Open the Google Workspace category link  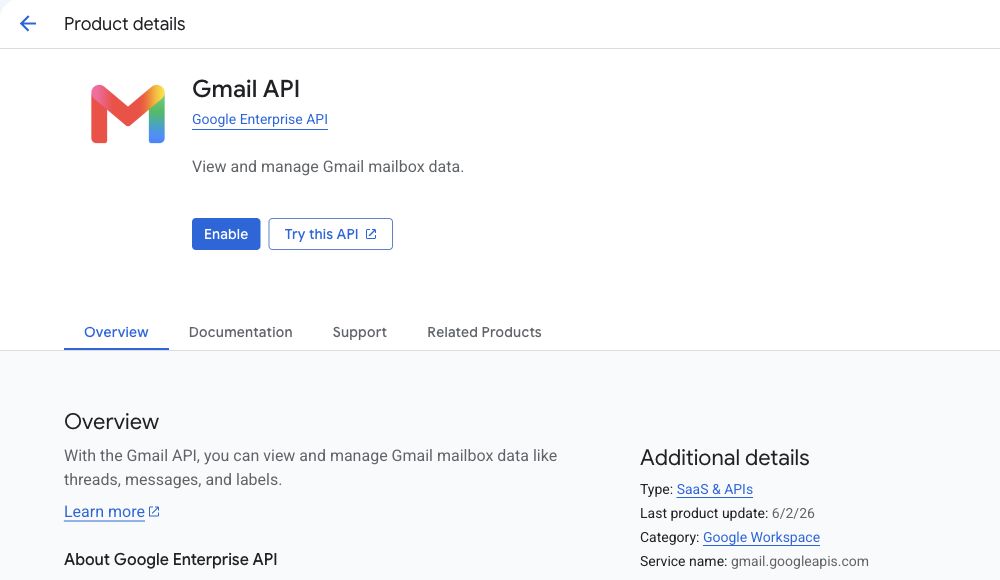[x=761, y=537]
